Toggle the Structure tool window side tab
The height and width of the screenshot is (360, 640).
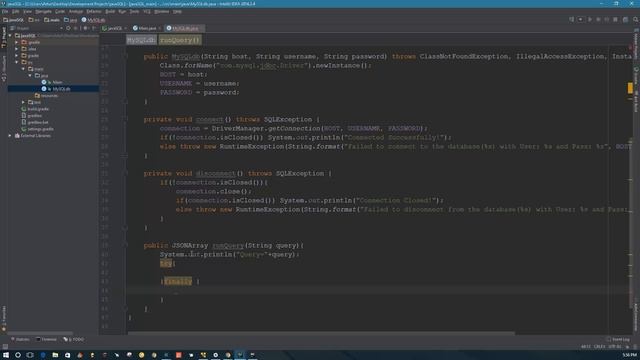coord(4,68)
